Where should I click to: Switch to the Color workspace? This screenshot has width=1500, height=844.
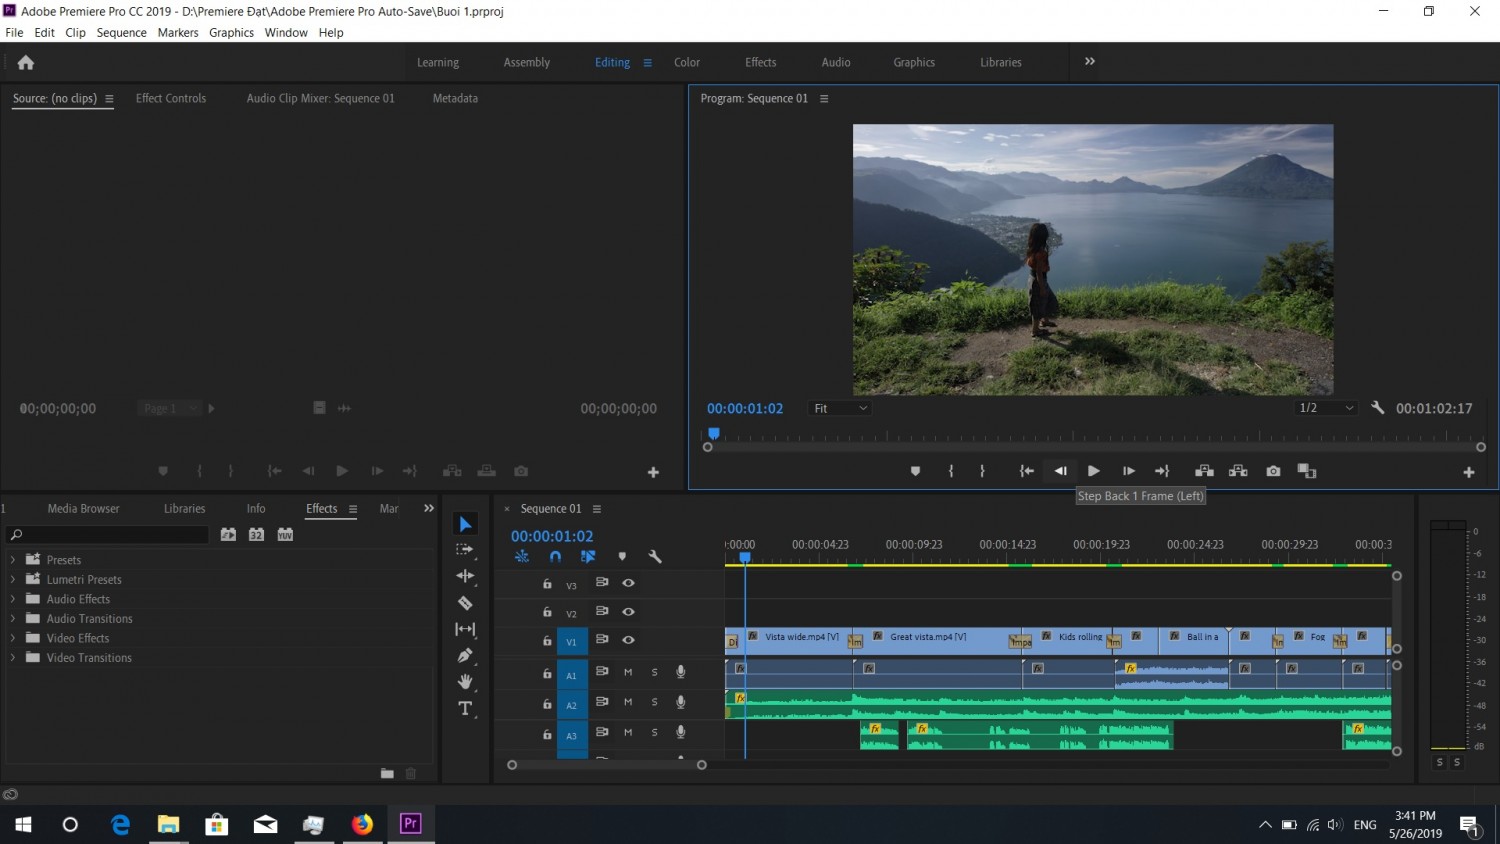click(x=687, y=62)
